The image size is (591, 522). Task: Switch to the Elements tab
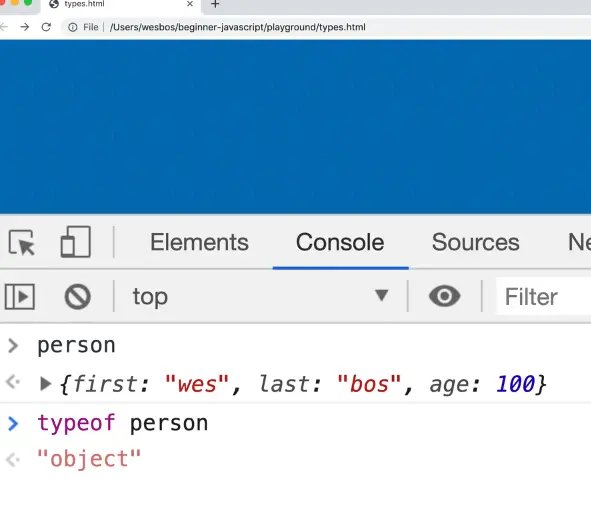pyautogui.click(x=199, y=242)
